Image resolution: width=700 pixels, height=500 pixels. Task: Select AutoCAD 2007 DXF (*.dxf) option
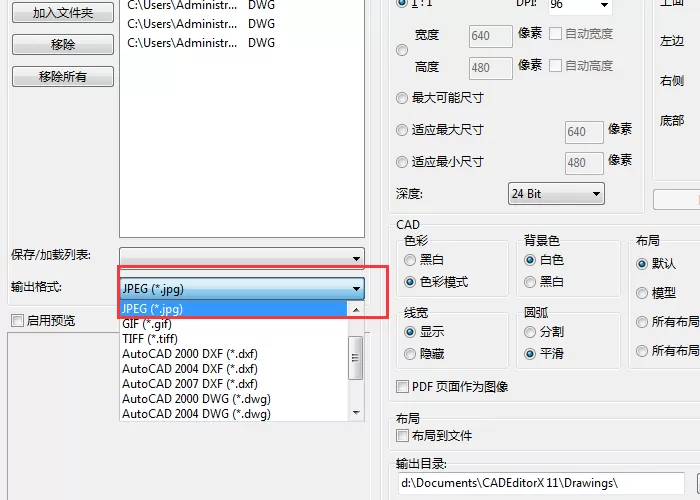click(190, 384)
